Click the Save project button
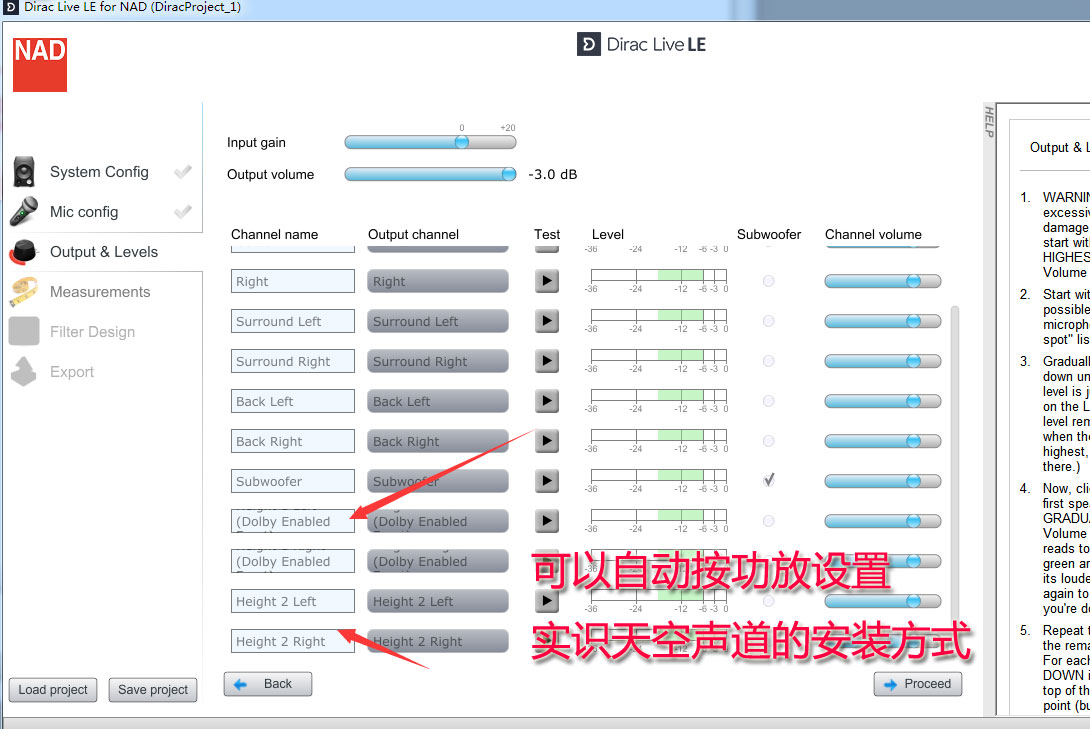Image resolution: width=1090 pixels, height=729 pixels. click(x=153, y=689)
